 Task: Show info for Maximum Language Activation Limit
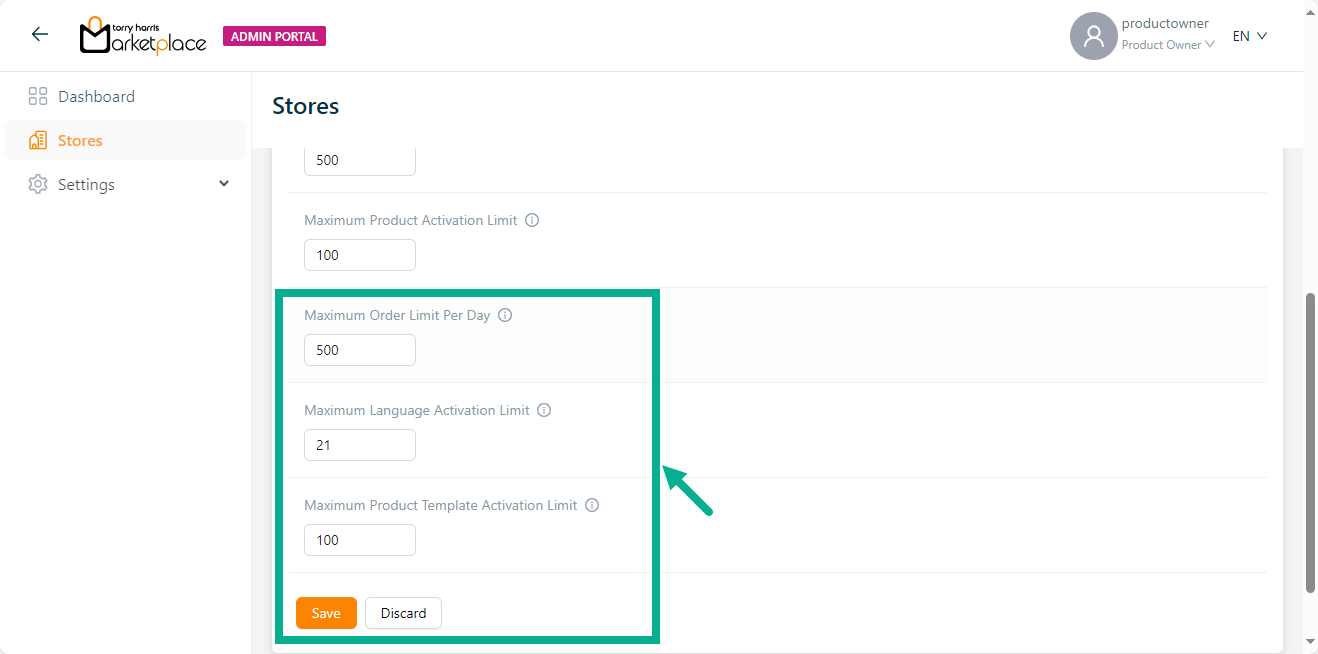tap(544, 410)
